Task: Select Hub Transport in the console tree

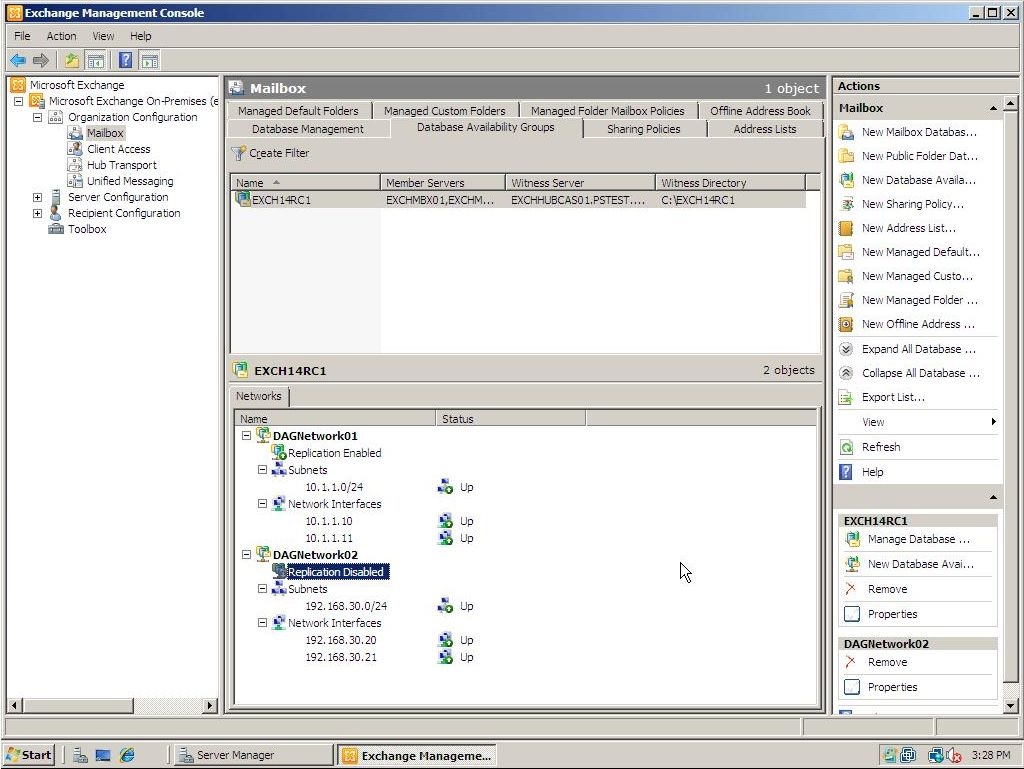Action: (x=121, y=165)
